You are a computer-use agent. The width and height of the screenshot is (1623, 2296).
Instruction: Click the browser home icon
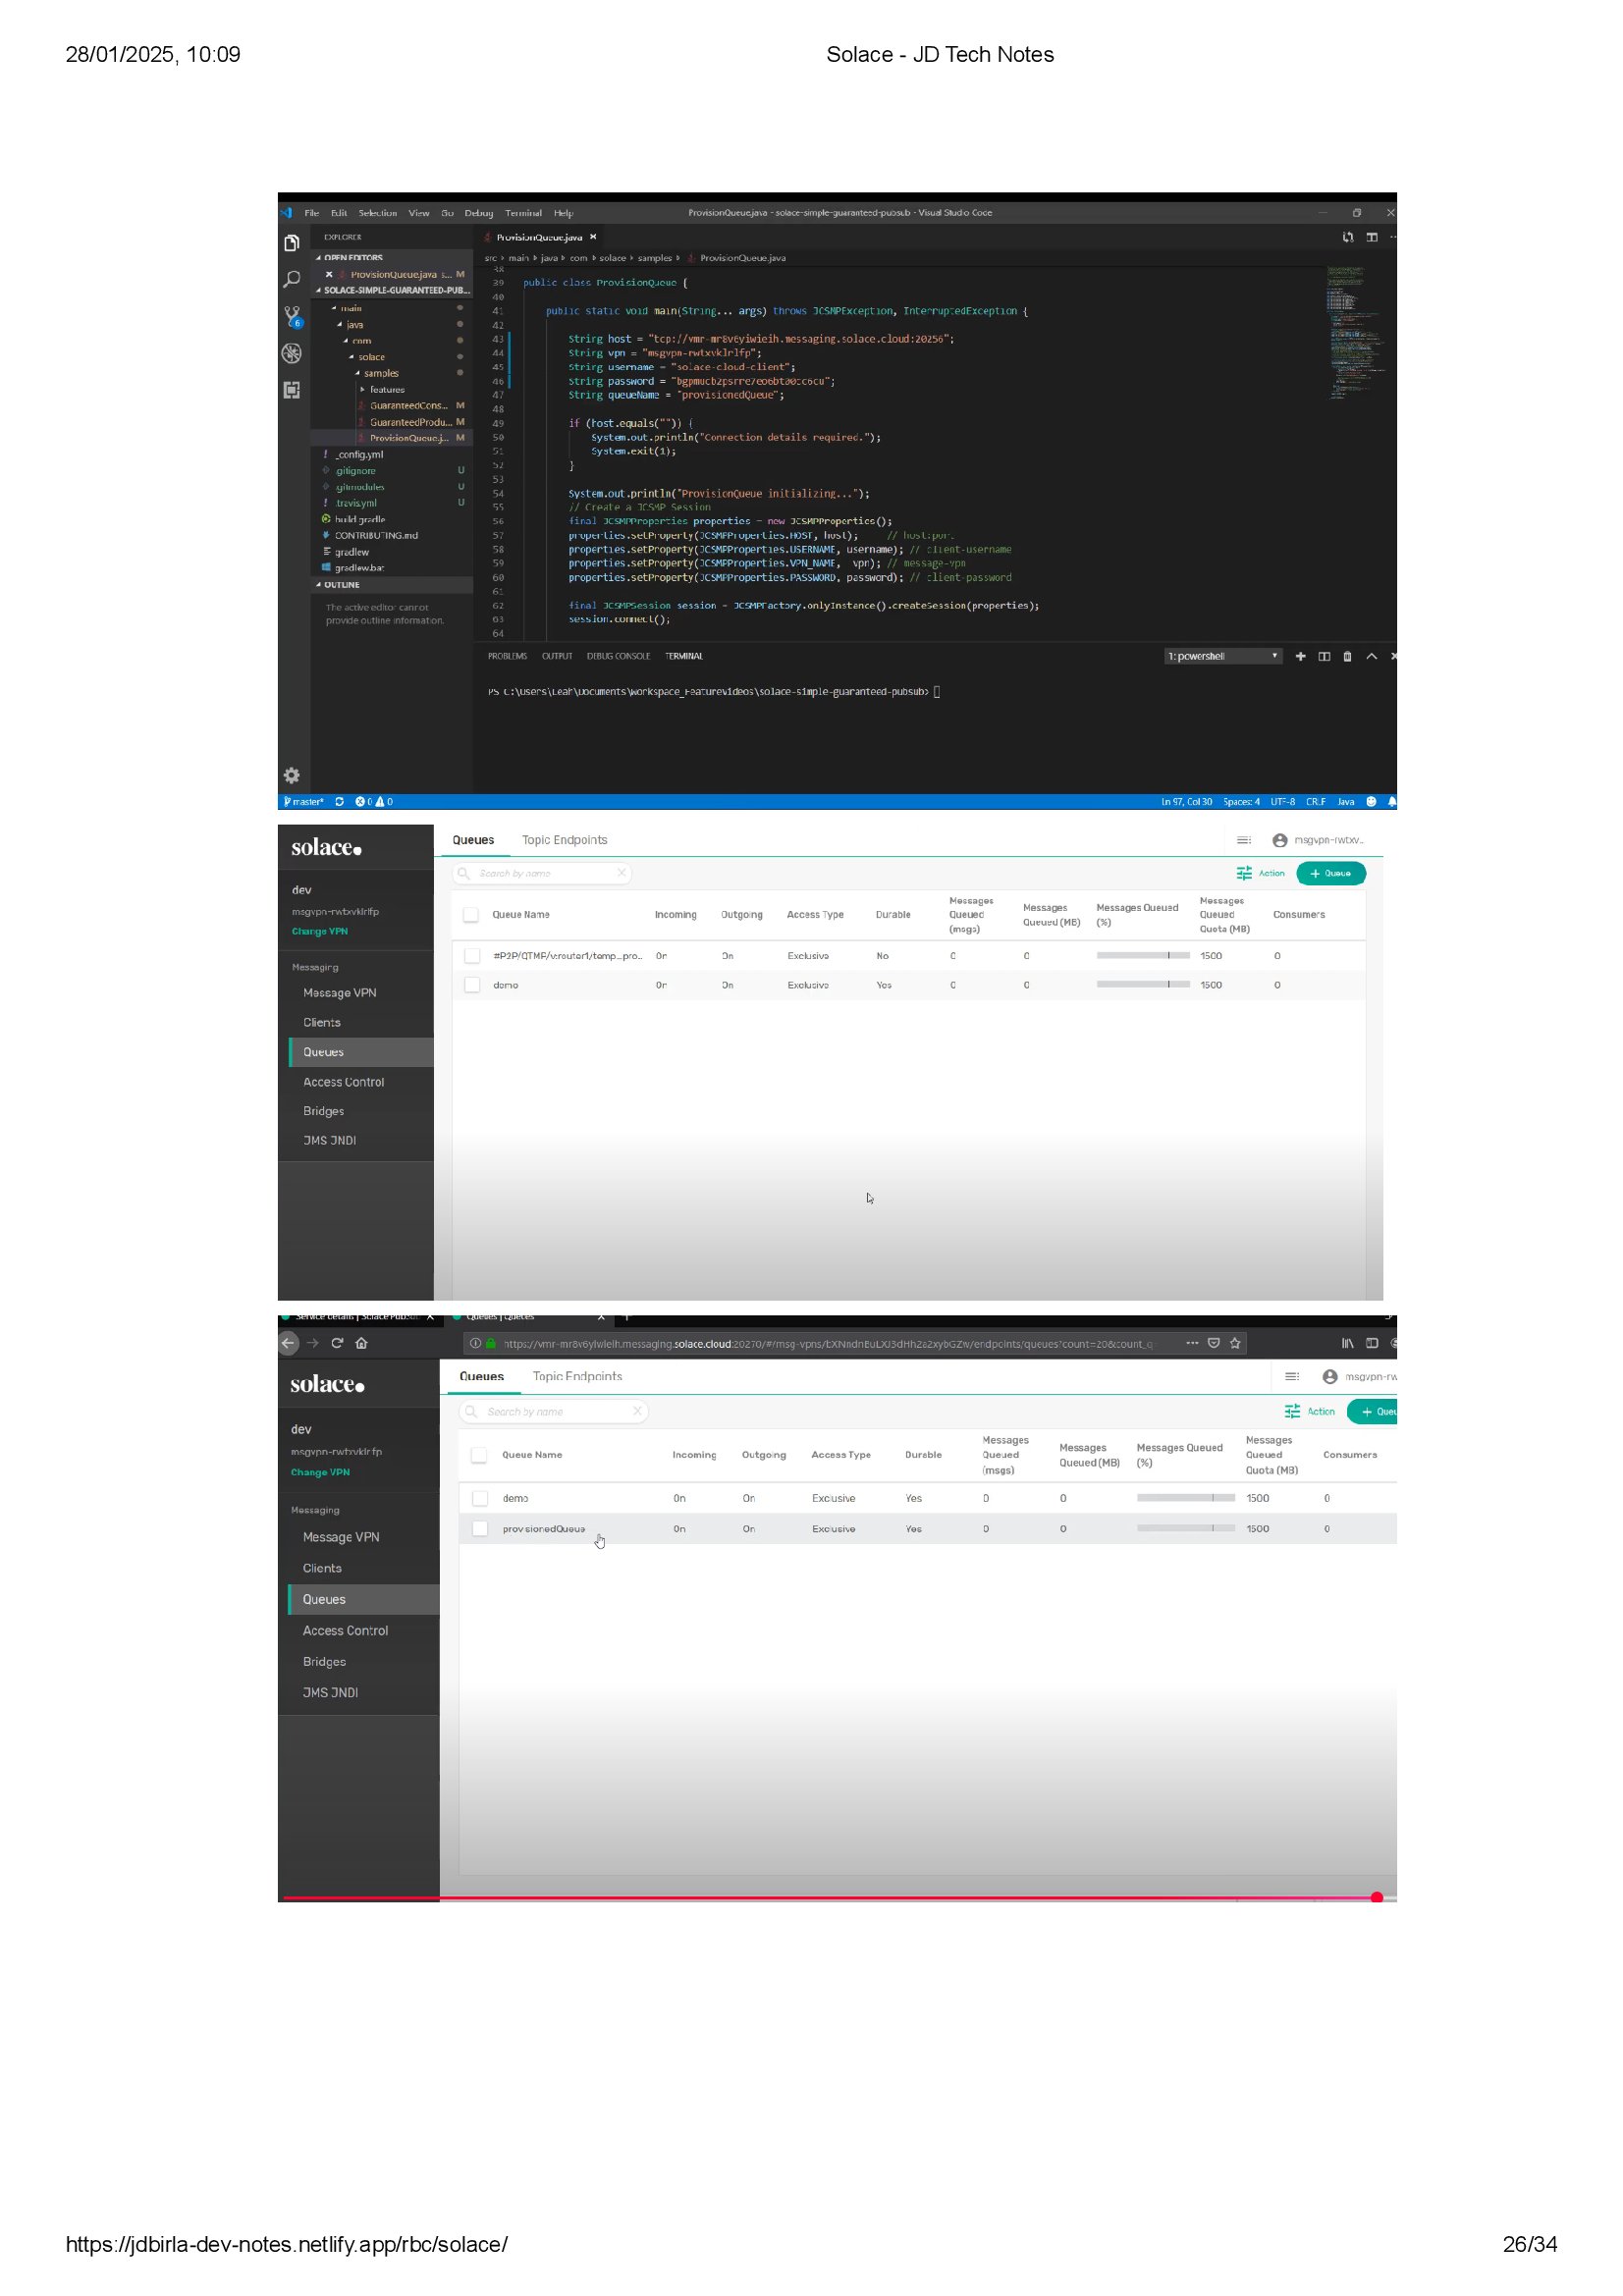tap(362, 1343)
